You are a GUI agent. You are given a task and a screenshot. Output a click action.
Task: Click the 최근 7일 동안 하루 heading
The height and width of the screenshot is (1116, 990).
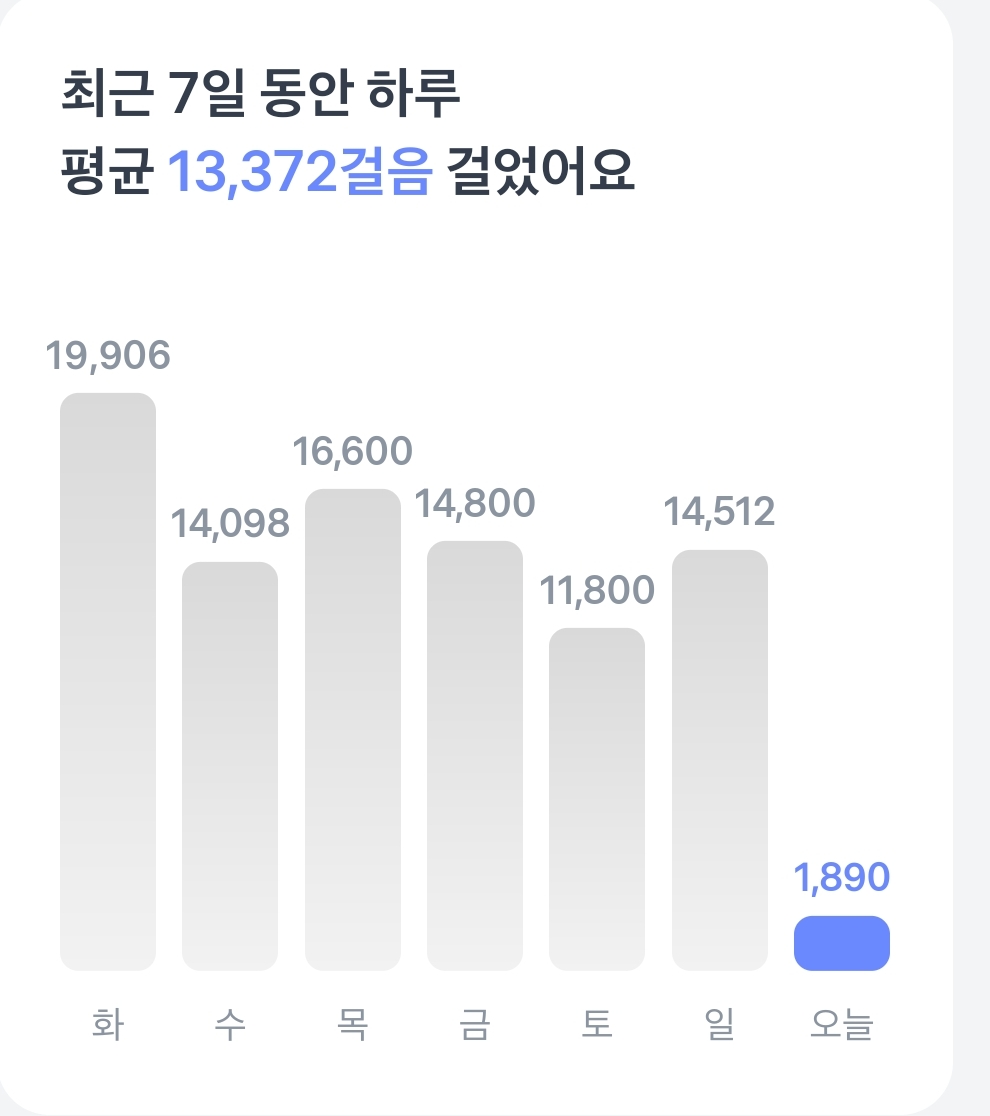coord(260,93)
